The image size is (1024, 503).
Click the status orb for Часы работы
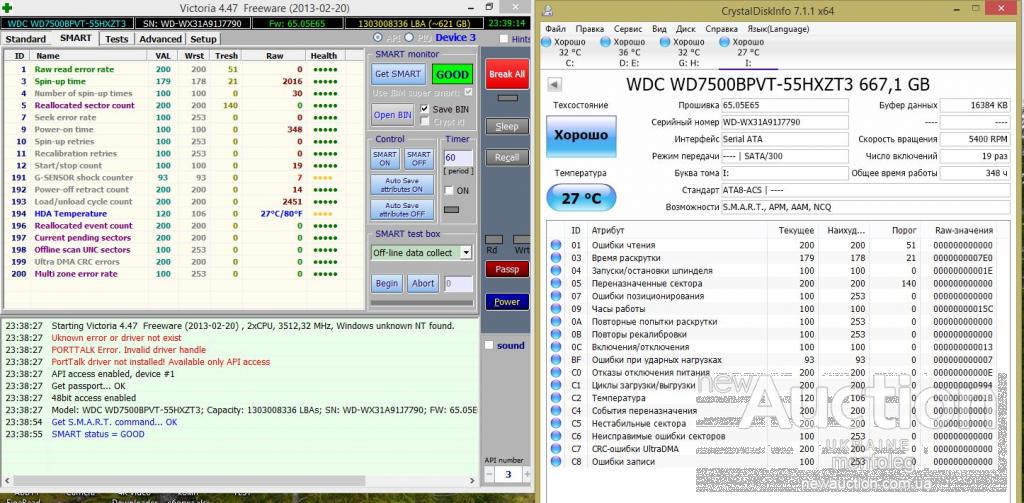(556, 309)
